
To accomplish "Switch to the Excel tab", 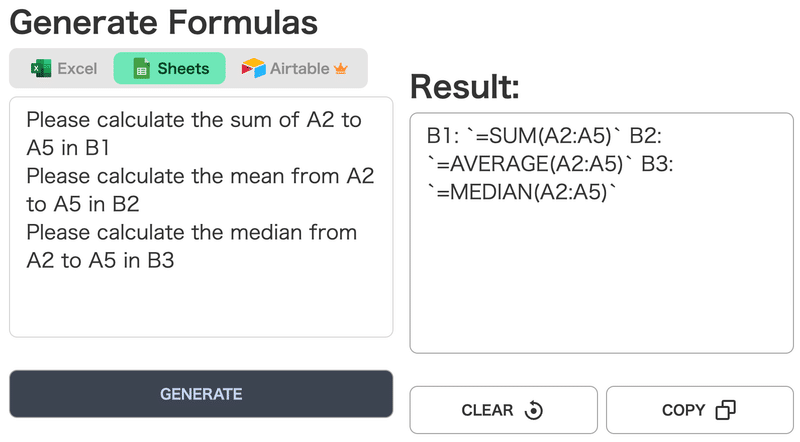I will click(64, 68).
